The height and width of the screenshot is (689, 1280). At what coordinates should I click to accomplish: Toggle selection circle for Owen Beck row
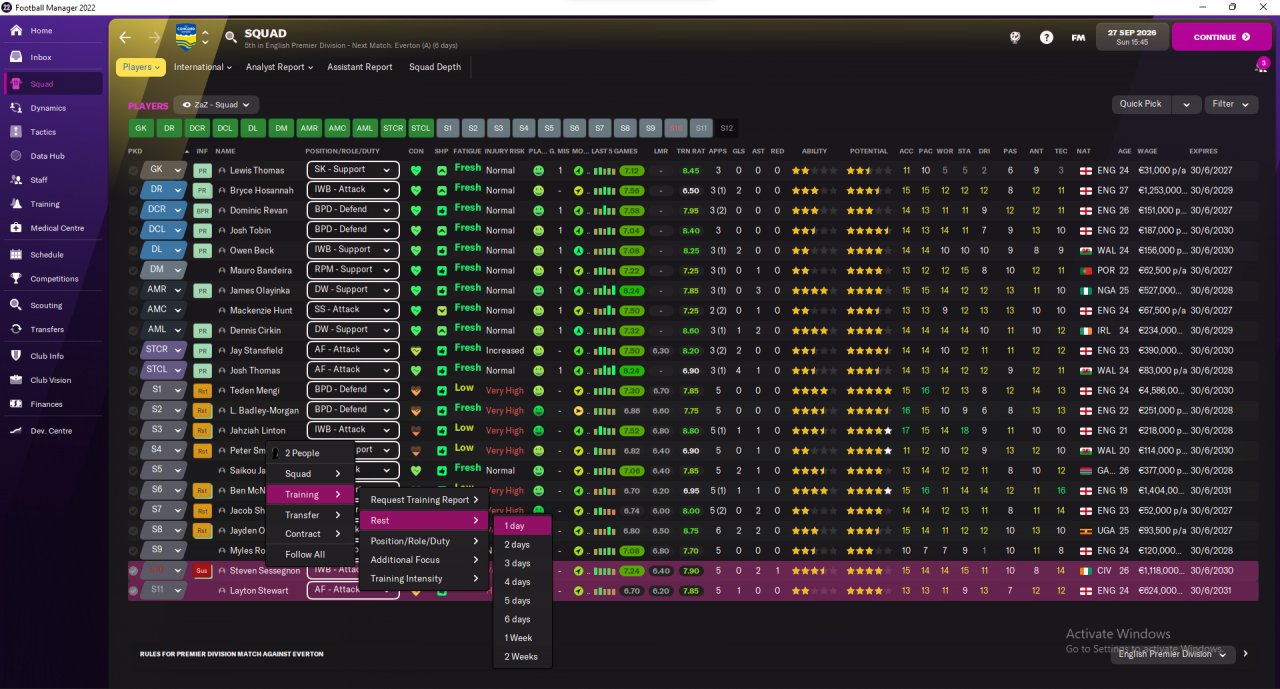click(x=134, y=250)
